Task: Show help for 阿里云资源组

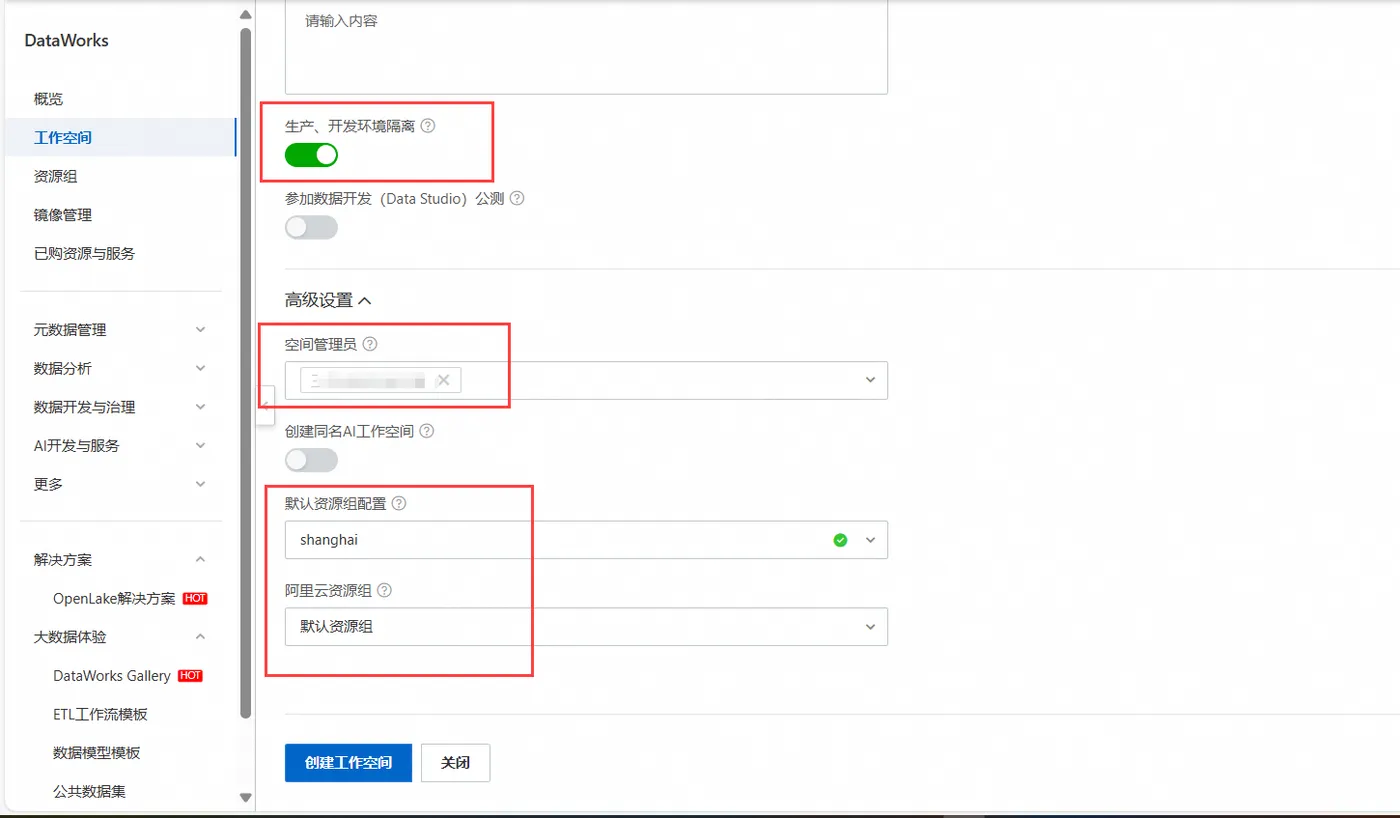Action: [x=384, y=590]
